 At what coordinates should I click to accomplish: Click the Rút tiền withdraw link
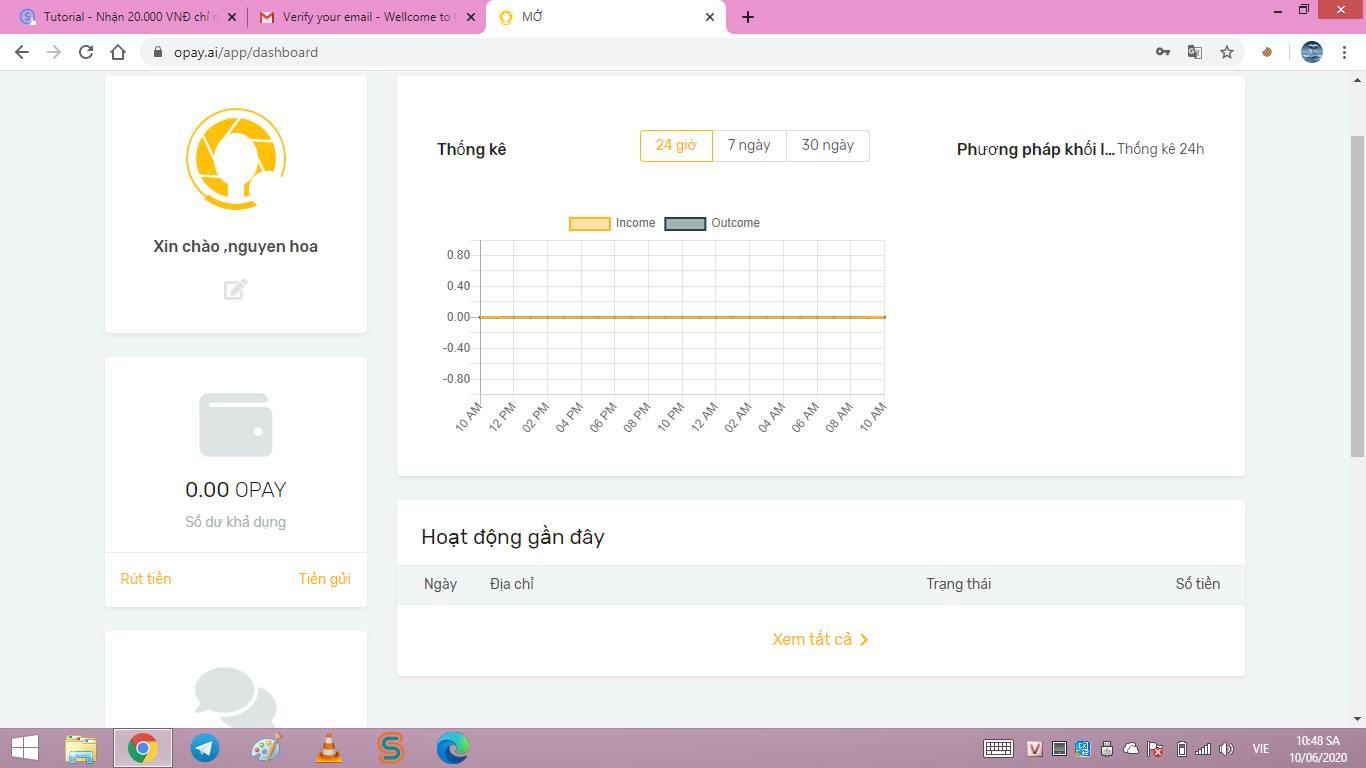[146, 579]
